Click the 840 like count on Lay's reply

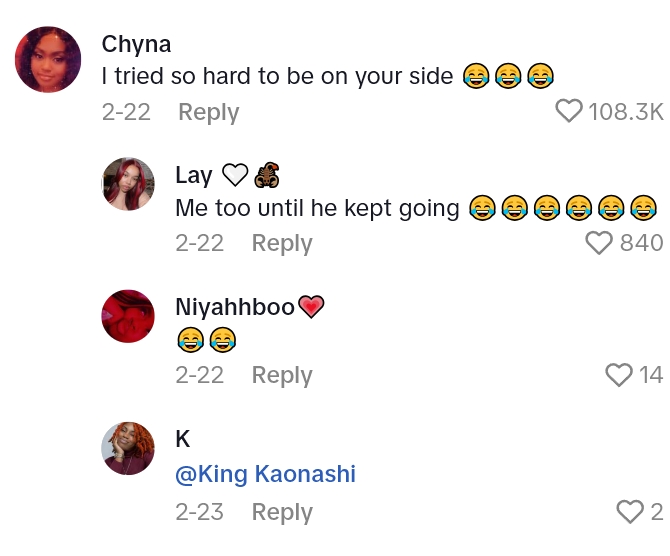coord(641,243)
